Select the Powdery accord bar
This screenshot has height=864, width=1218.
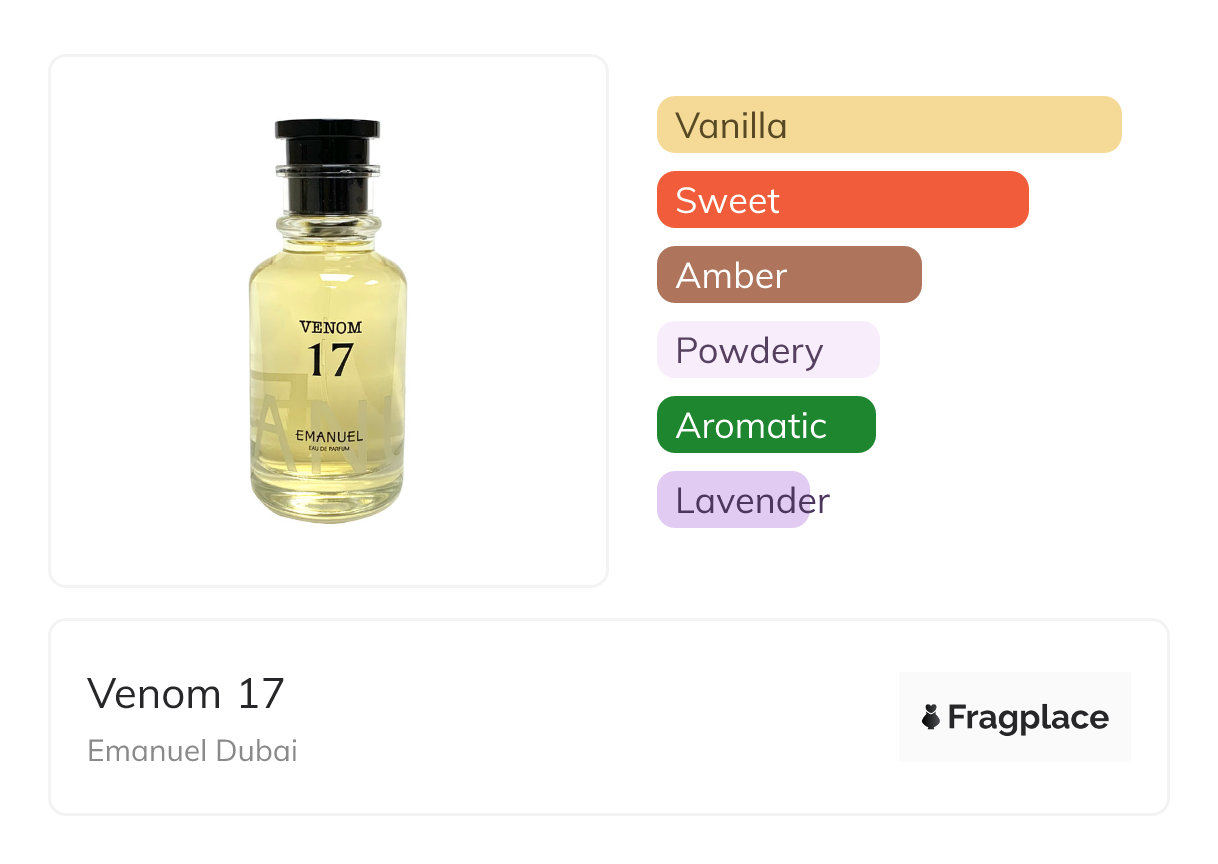click(768, 350)
